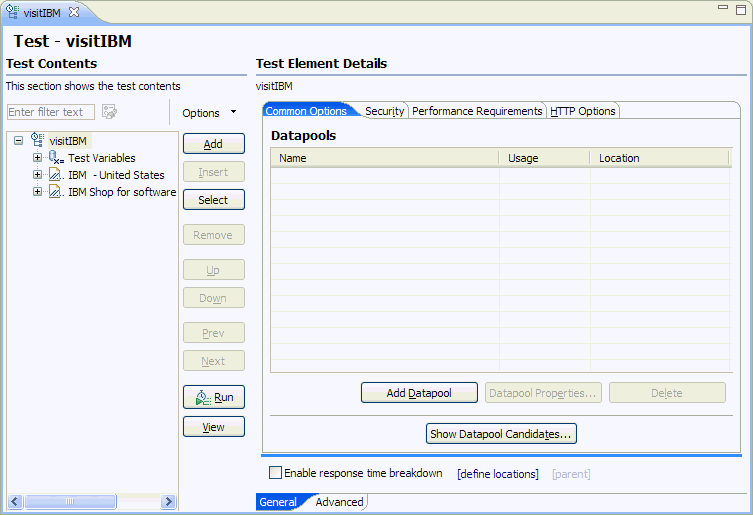Switch to the Security tab

pyautogui.click(x=384, y=111)
